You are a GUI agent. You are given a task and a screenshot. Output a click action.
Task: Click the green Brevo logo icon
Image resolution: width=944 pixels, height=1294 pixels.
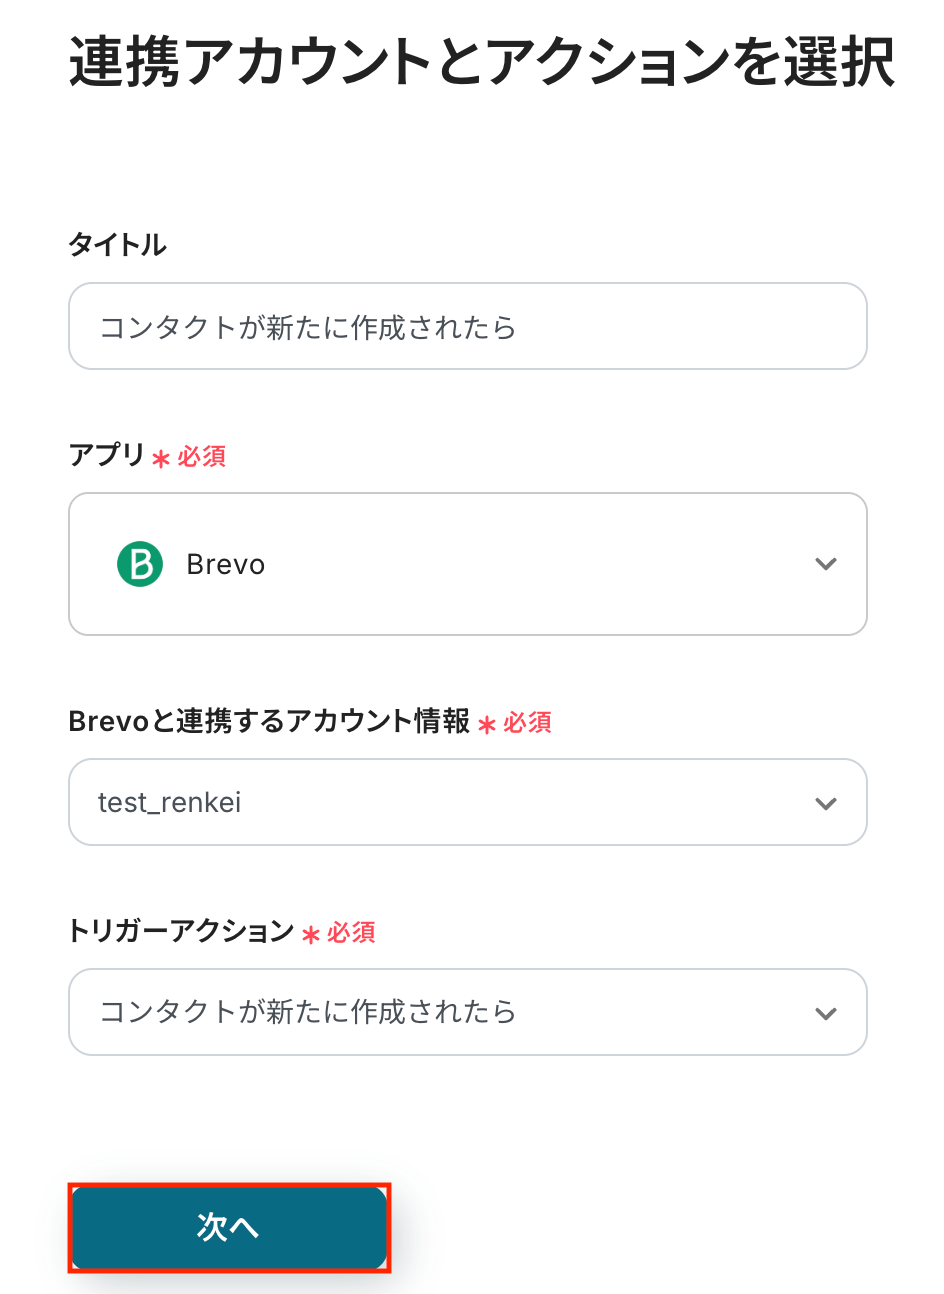(x=140, y=564)
